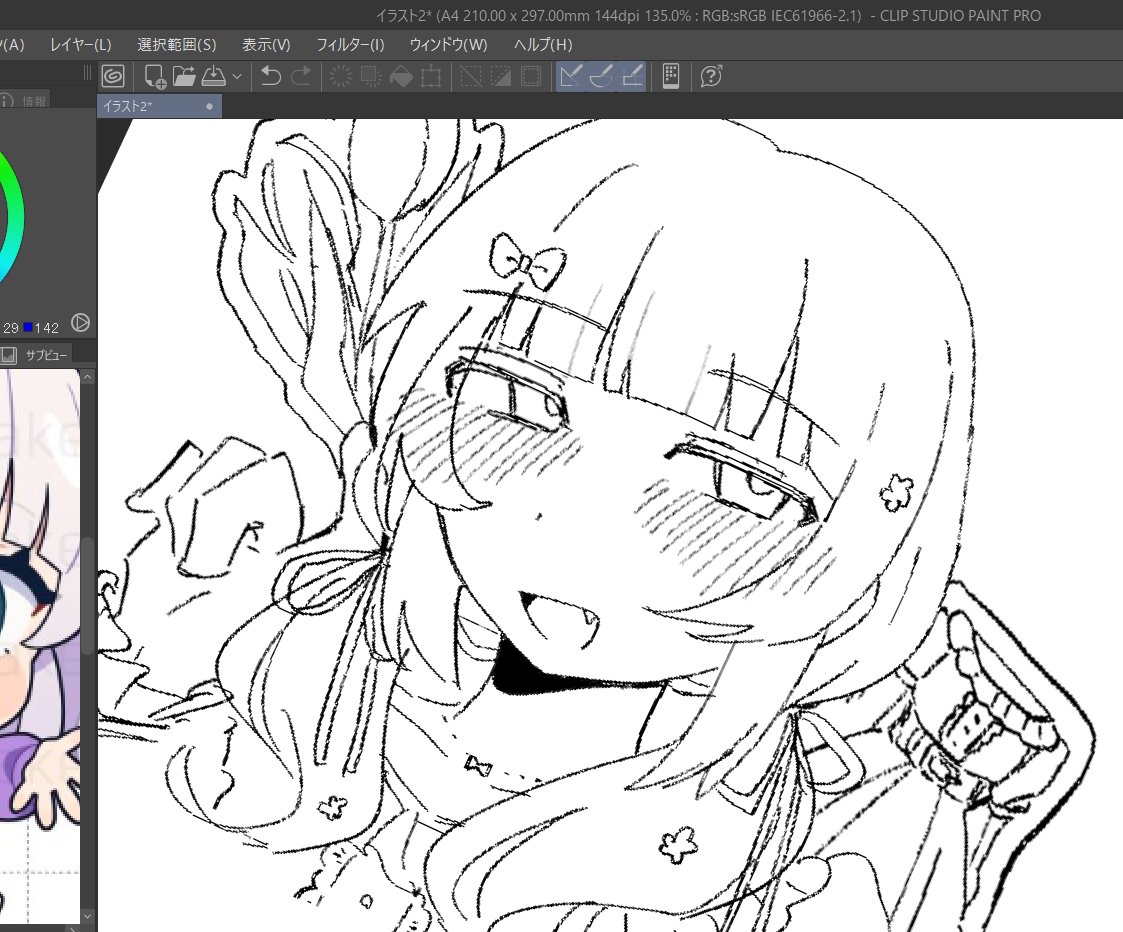Click the Clear (delete) toolbar icon
The width and height of the screenshot is (1123, 932).
click(x=341, y=76)
